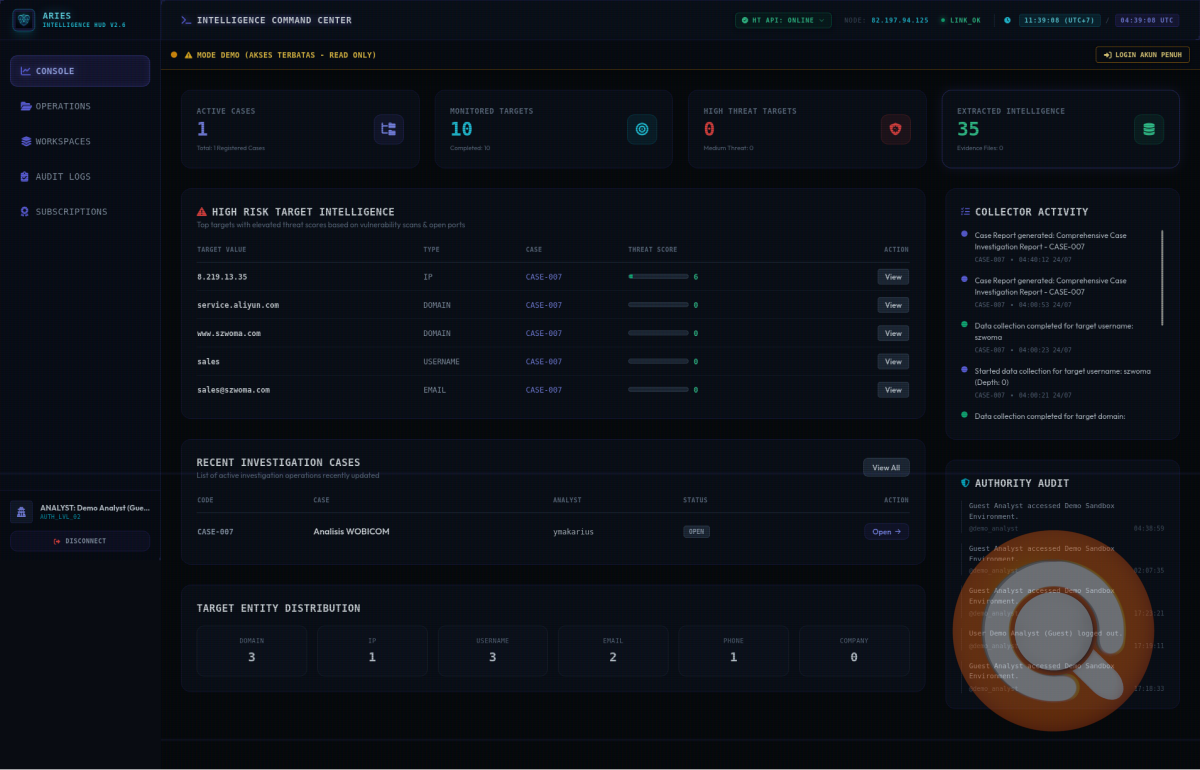The image size is (1200, 770).
Task: Click ANALYST: Demo Analyst profile text
Action: (95, 508)
